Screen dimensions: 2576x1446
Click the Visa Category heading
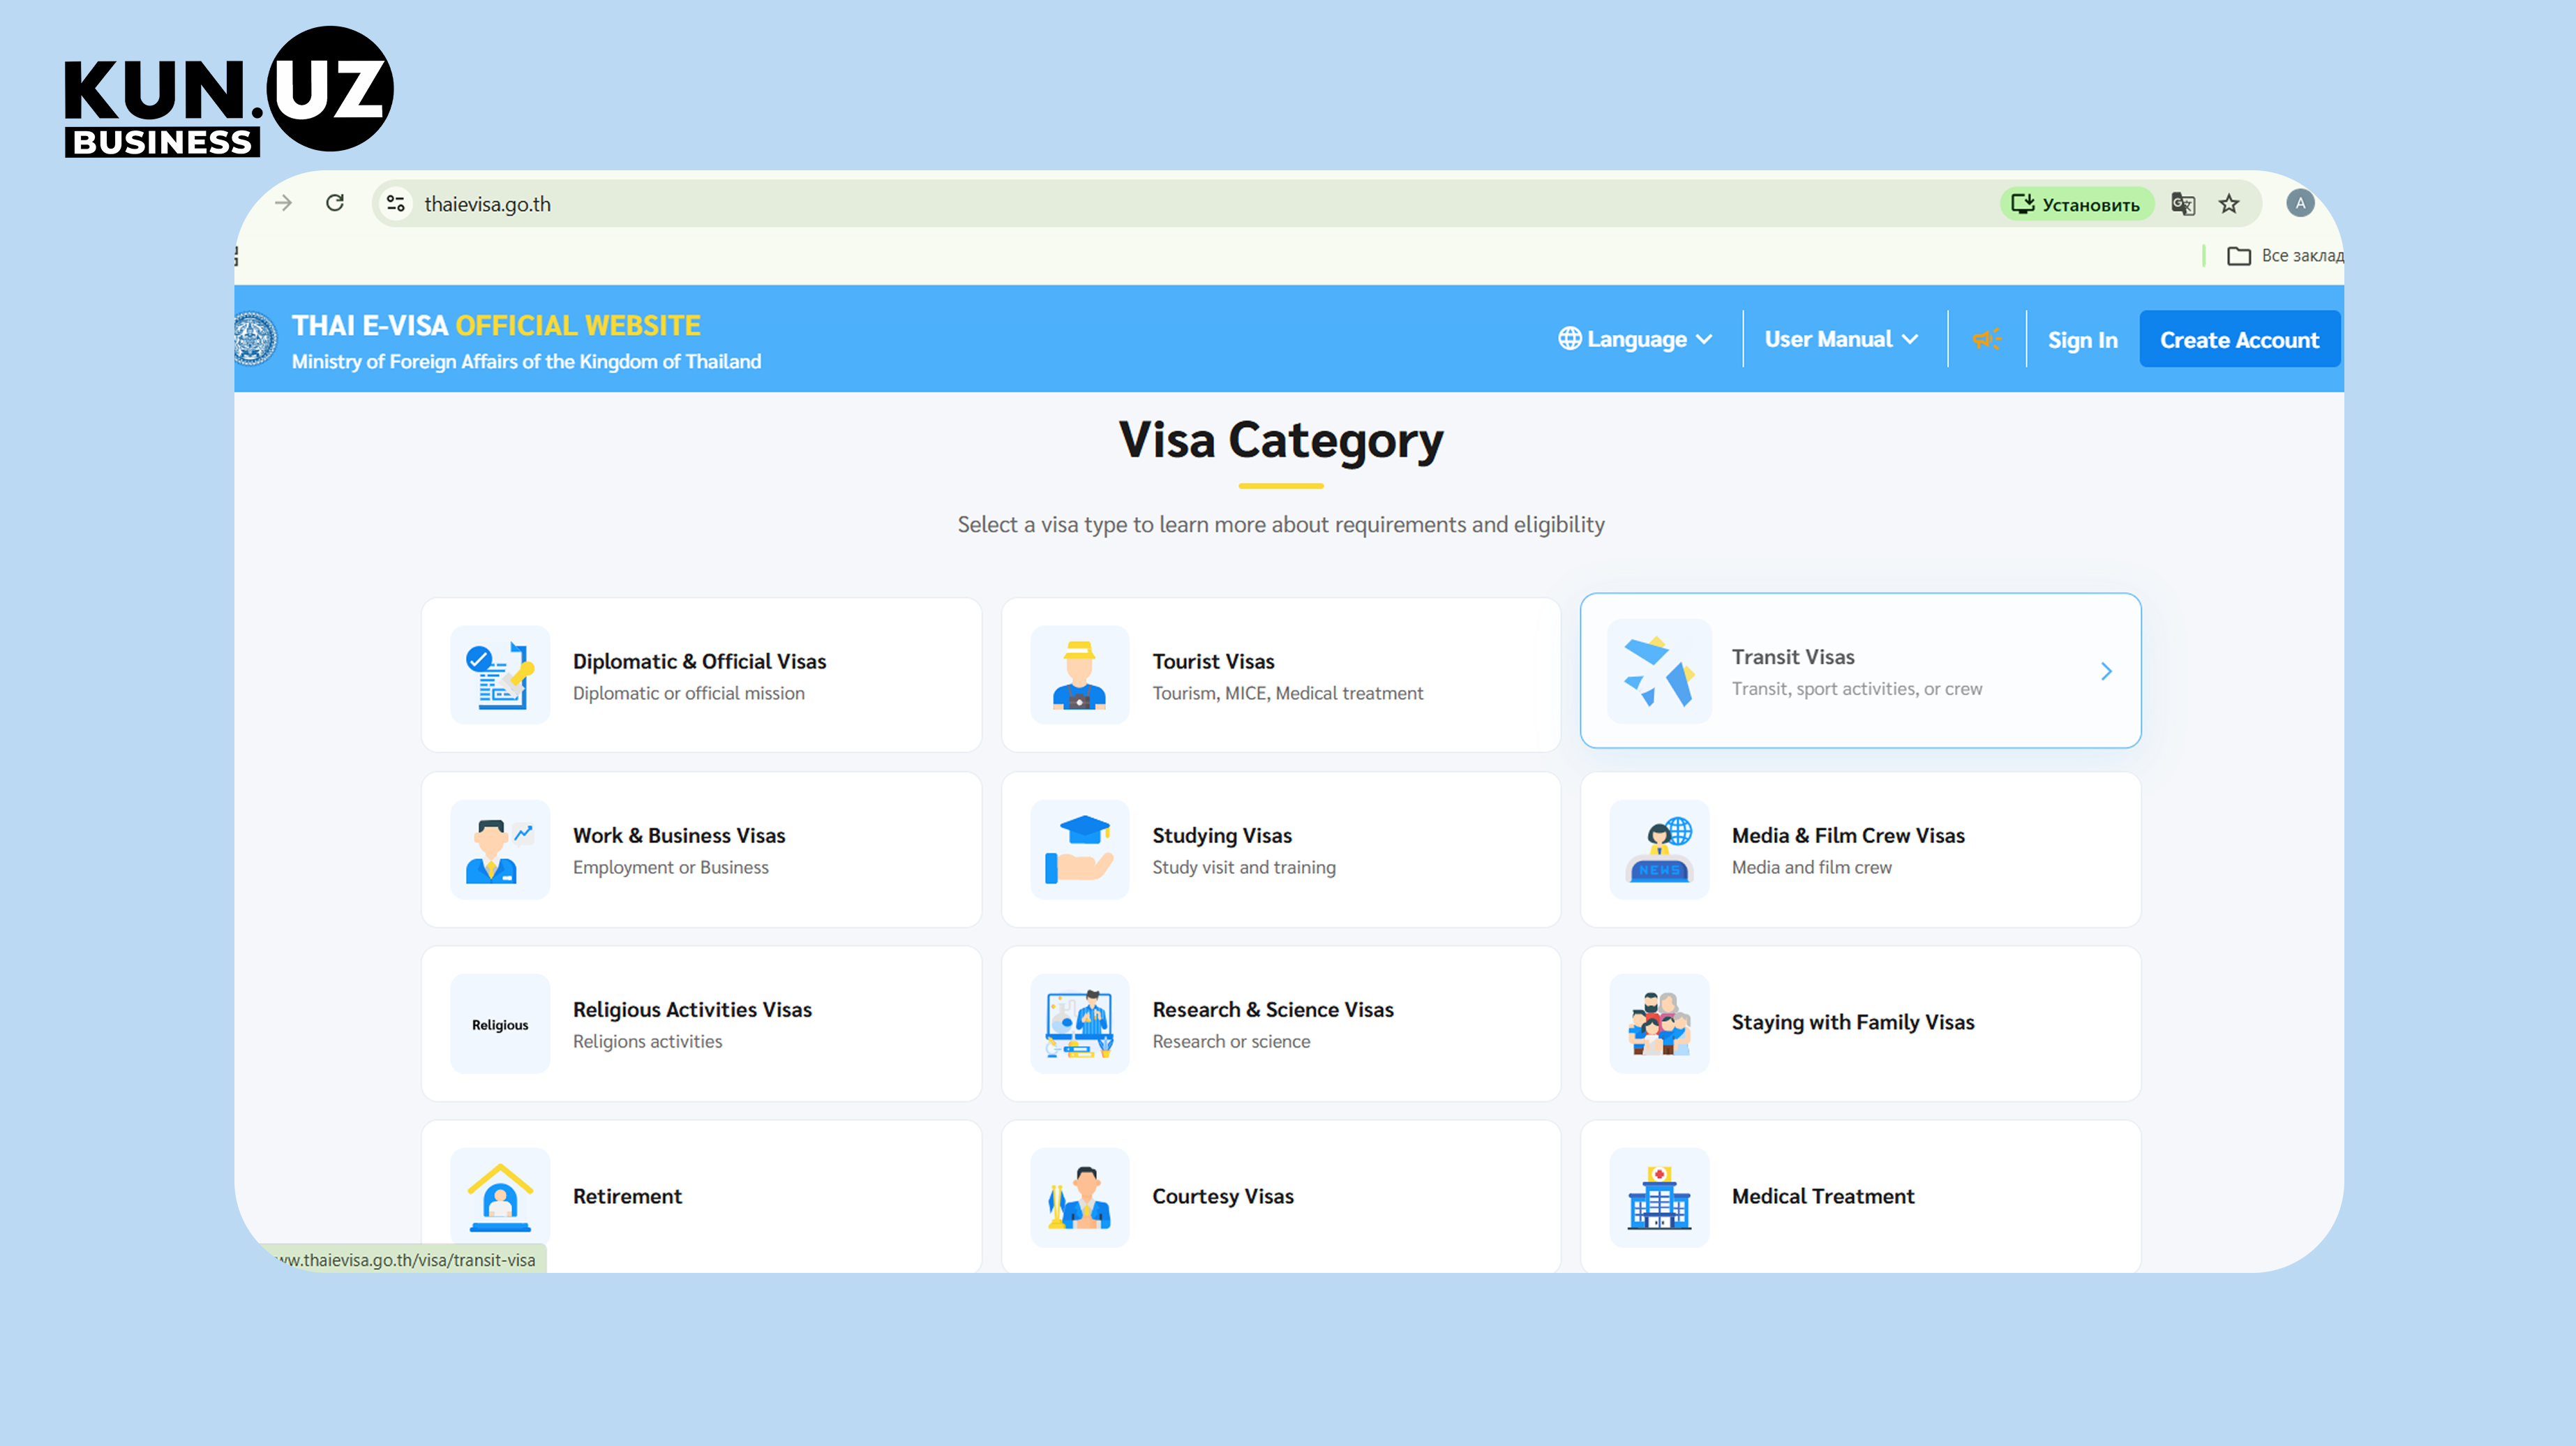tap(1281, 440)
